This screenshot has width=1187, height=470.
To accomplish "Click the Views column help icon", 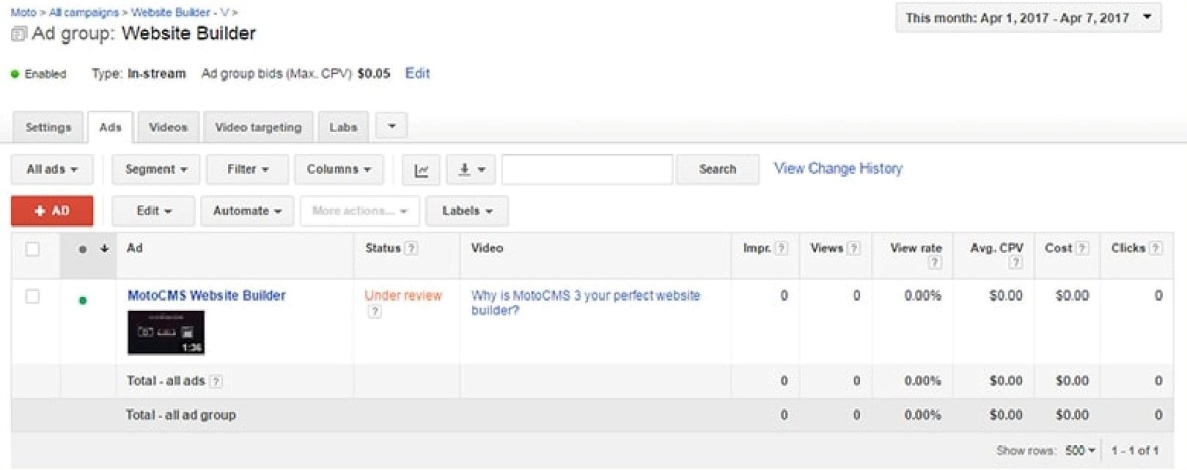I will click(x=854, y=249).
